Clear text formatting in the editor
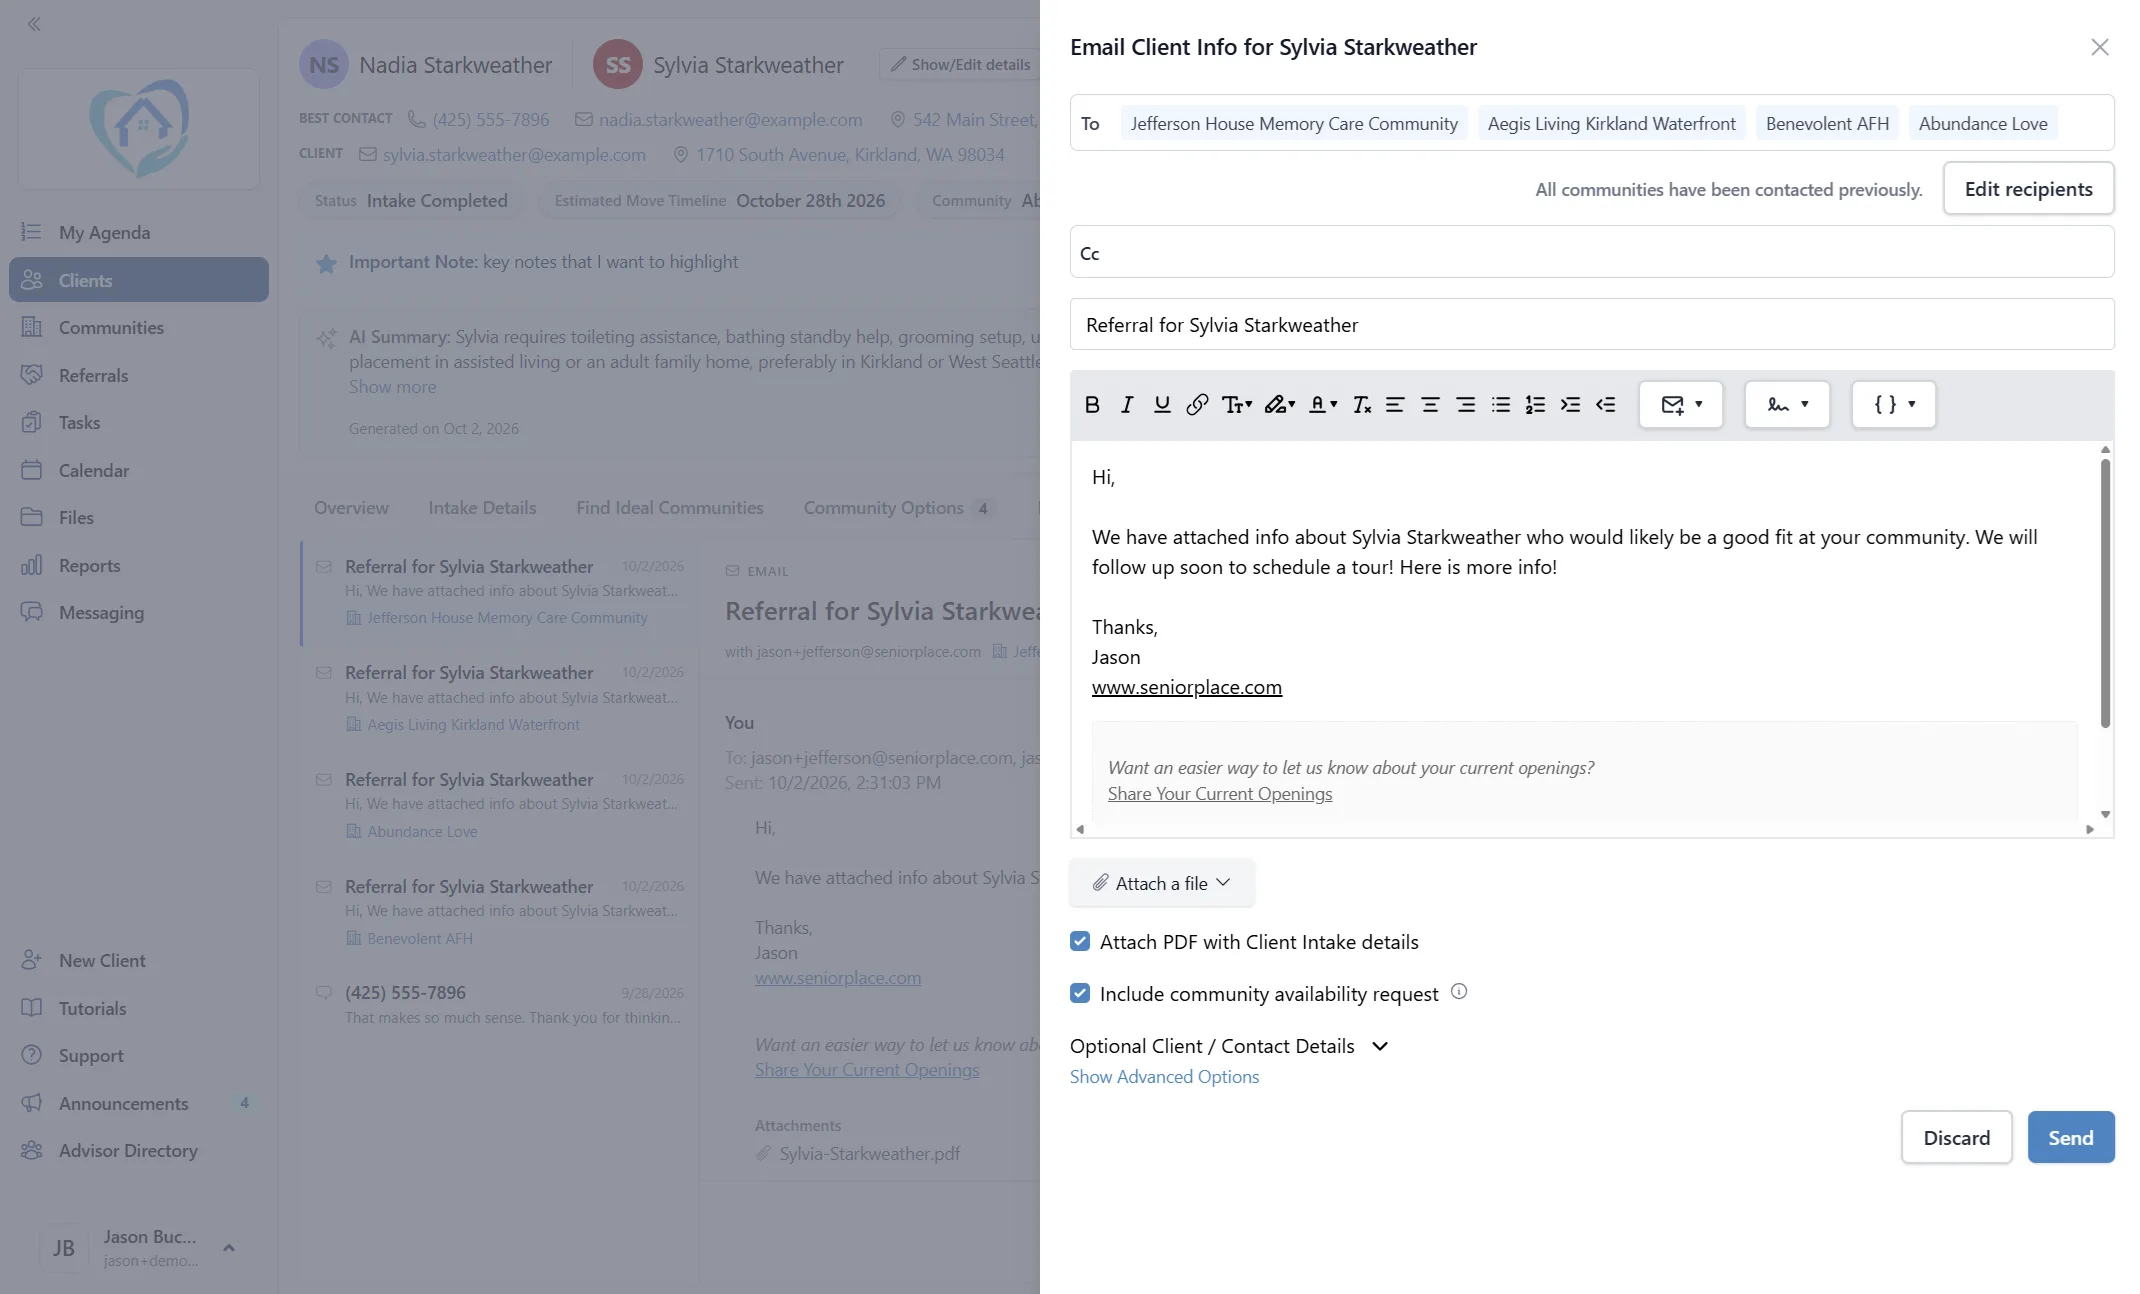Image resolution: width=2140 pixels, height=1294 pixels. point(1361,405)
